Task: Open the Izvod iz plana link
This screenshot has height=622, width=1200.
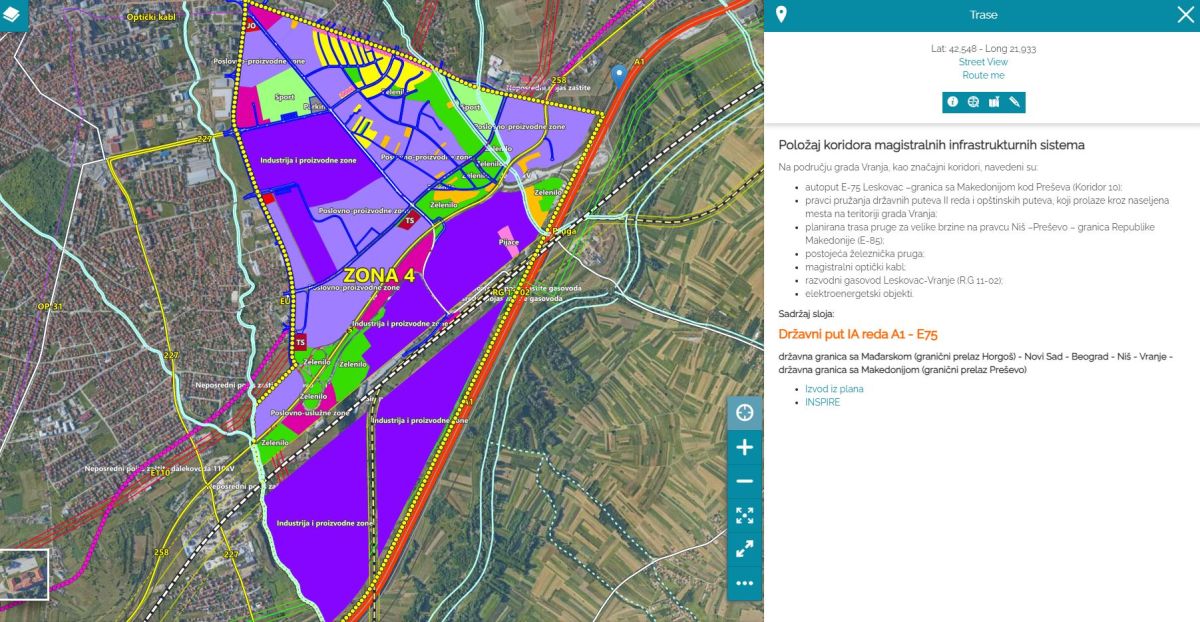Action: coord(834,389)
